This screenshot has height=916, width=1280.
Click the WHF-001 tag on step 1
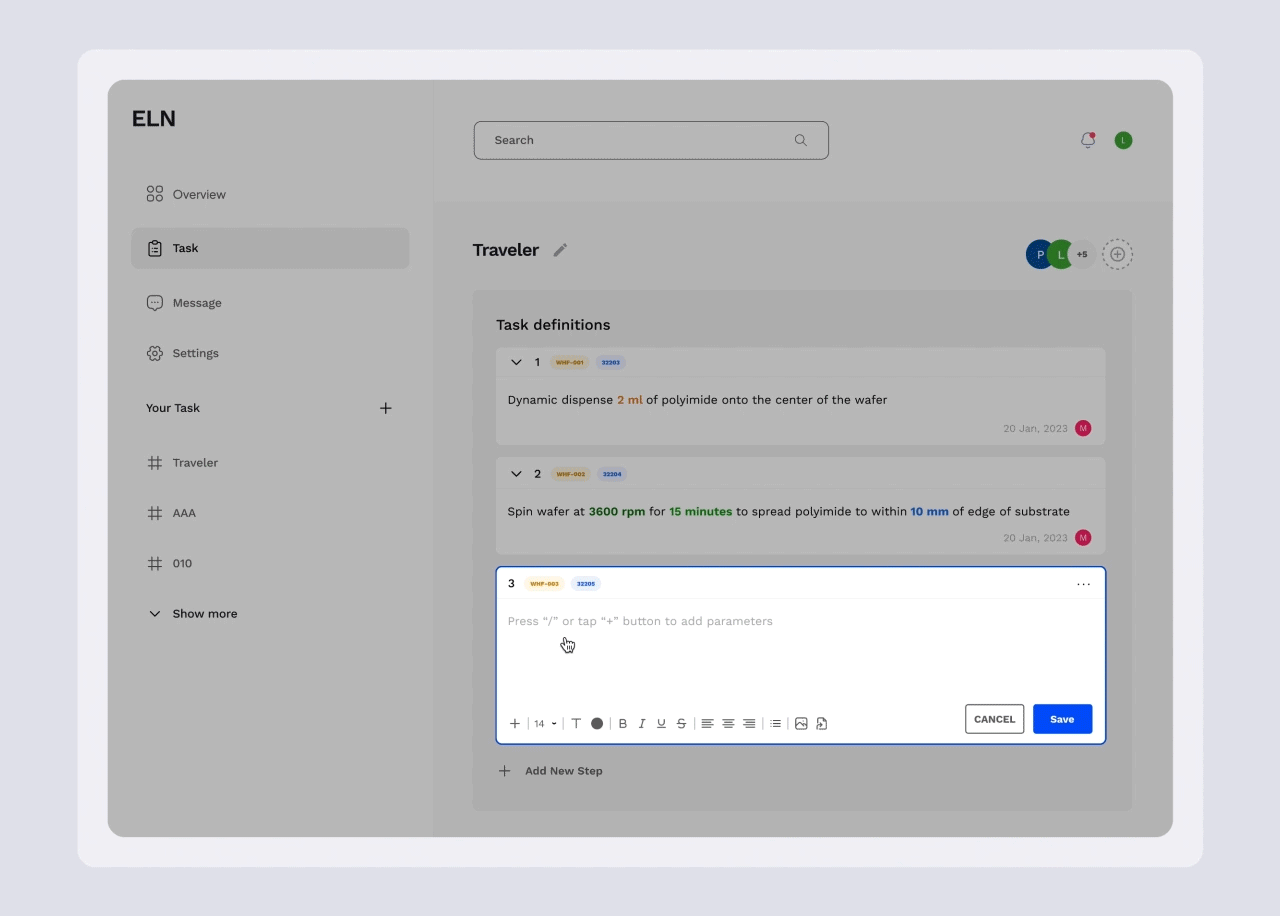[570, 362]
